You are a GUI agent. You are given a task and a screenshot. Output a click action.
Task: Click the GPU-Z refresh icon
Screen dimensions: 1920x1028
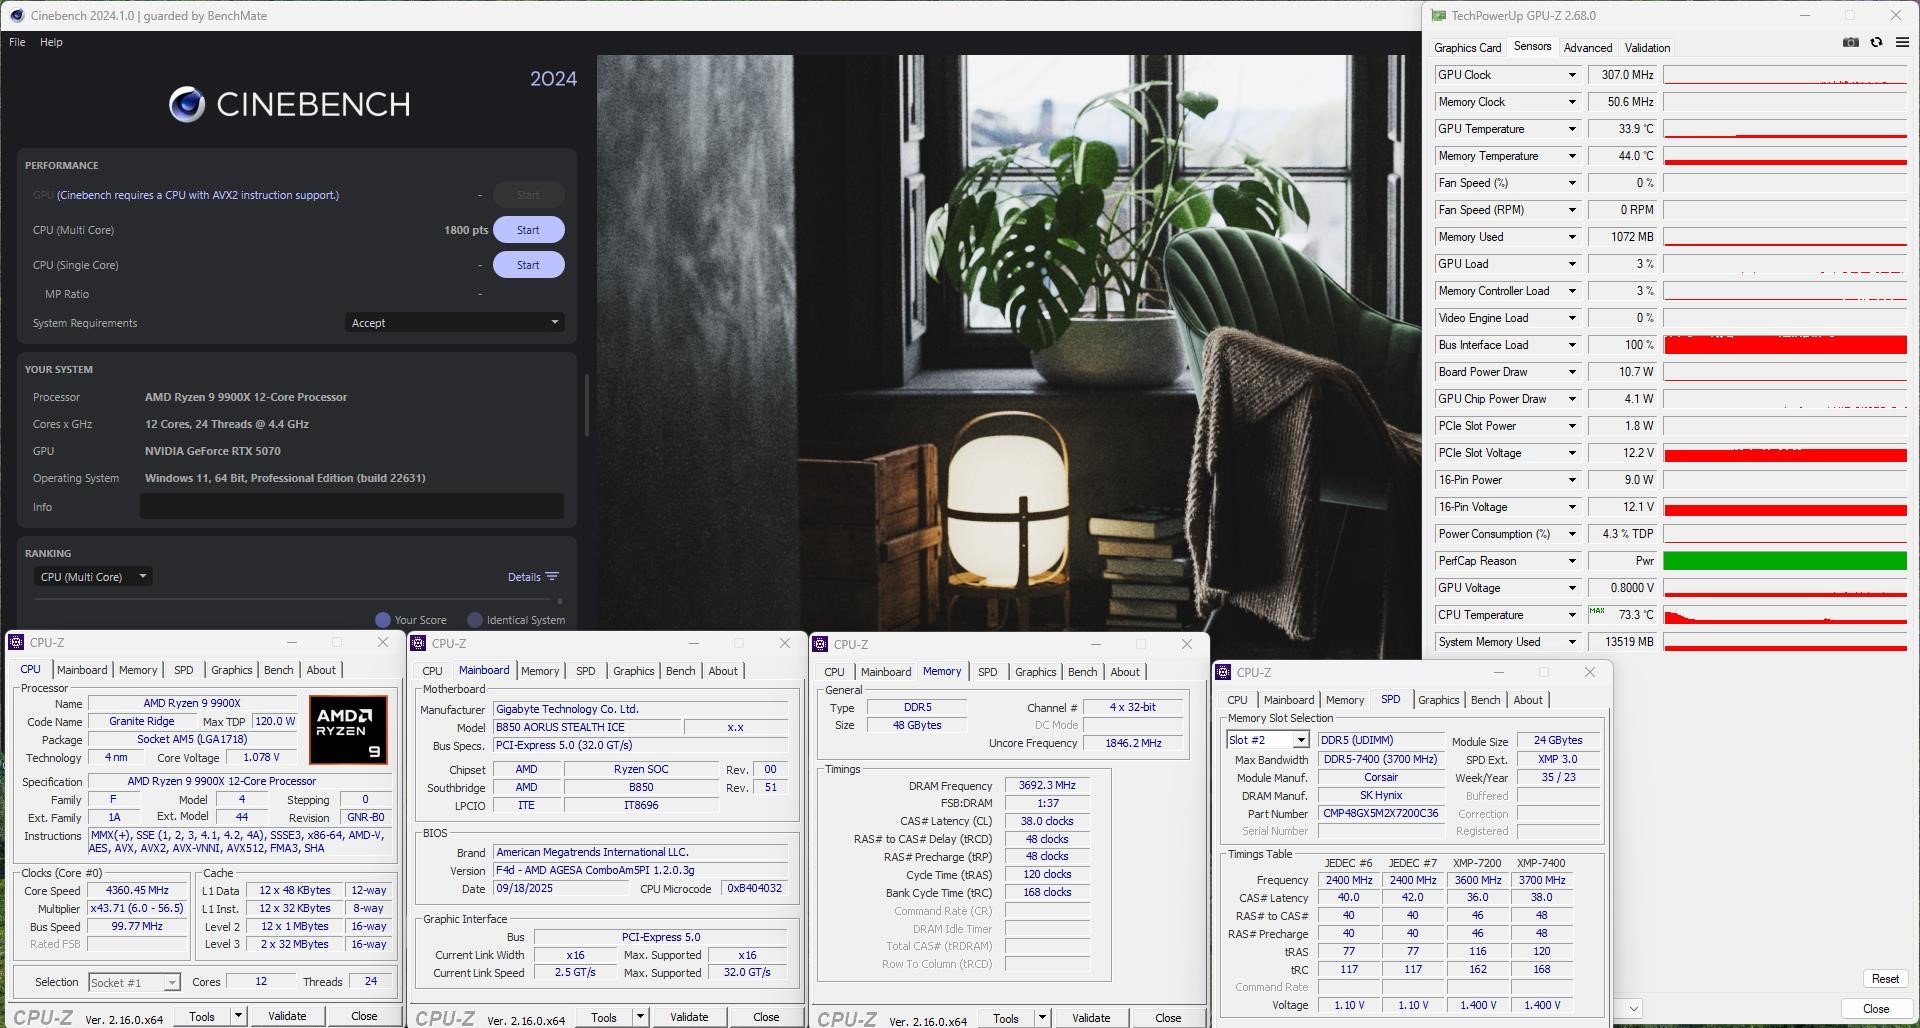pyautogui.click(x=1876, y=42)
